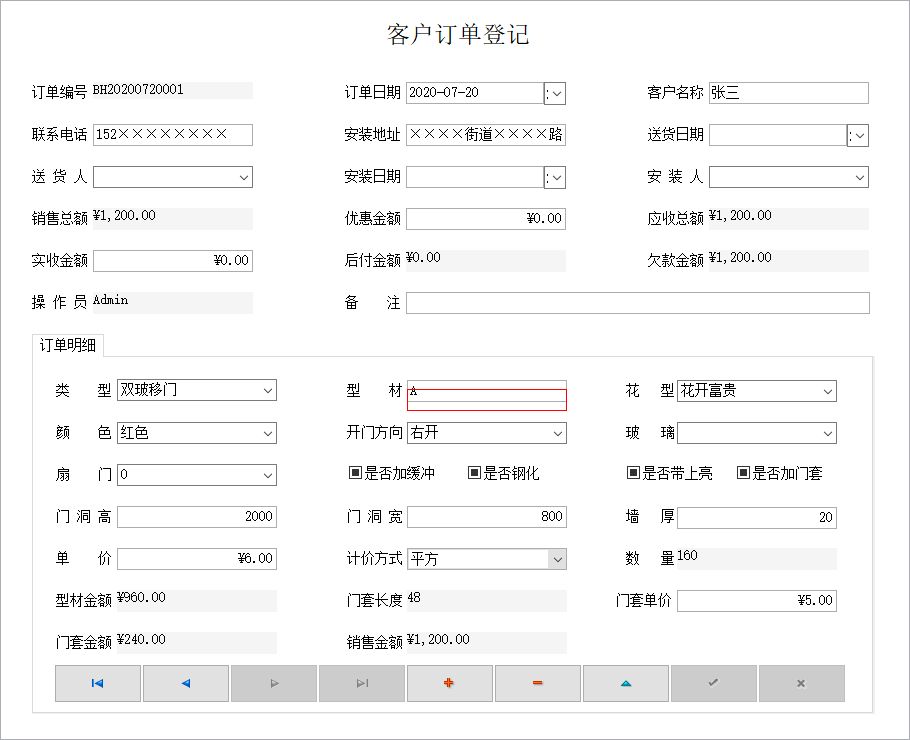The height and width of the screenshot is (740, 910).
Task: Click the 型材金额 value ¥960.00
Action: click(x=141, y=597)
